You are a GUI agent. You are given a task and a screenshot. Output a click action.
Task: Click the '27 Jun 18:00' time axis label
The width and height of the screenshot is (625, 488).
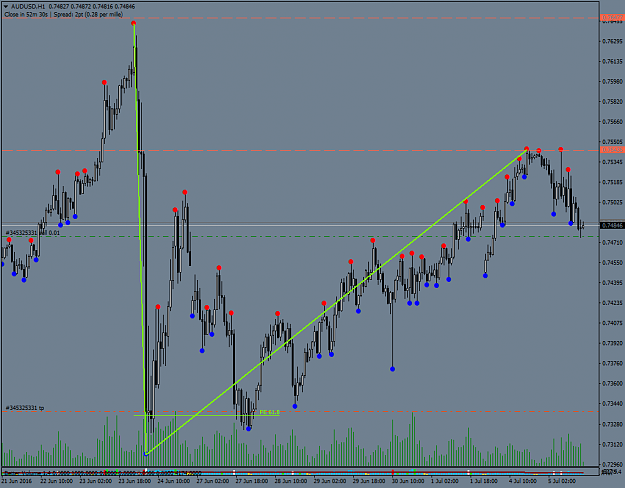click(251, 481)
